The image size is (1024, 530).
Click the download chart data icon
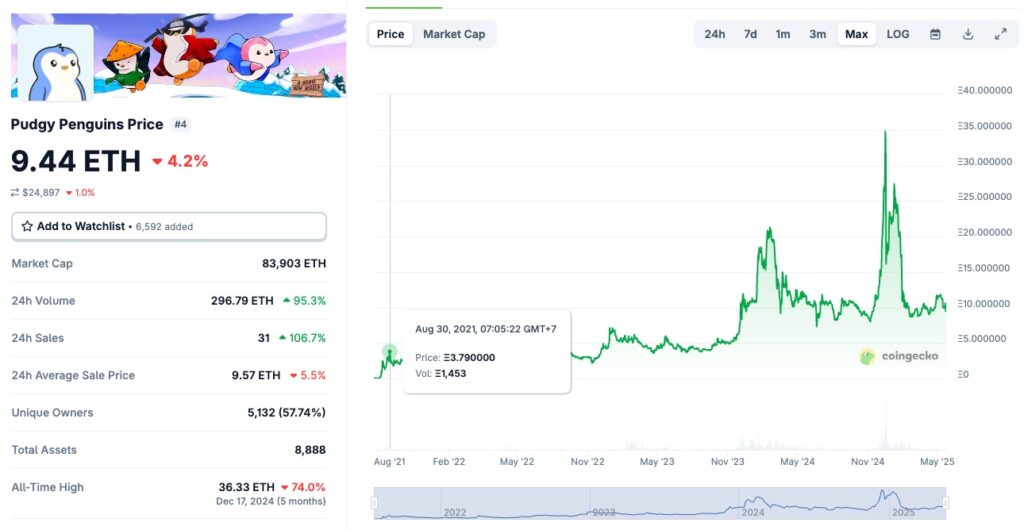968,34
